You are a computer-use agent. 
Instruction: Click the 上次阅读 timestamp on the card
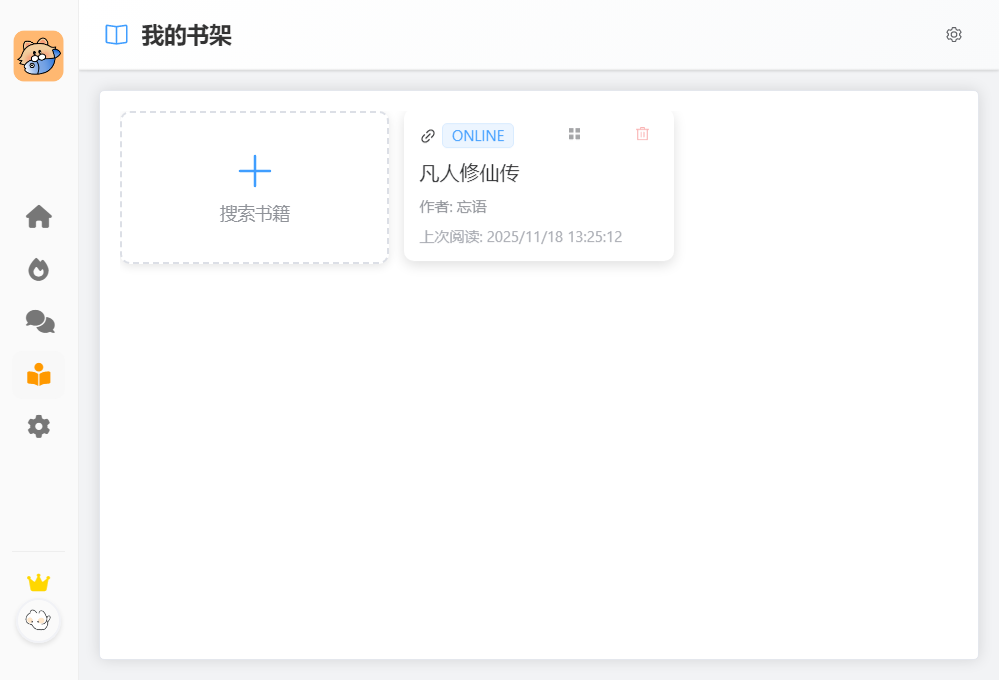(x=521, y=237)
